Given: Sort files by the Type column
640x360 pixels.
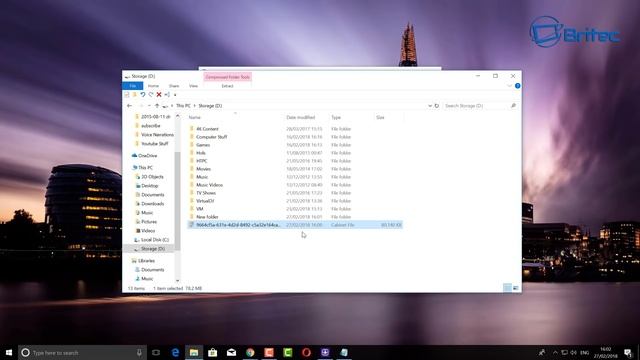Looking at the screenshot, I should (x=336, y=117).
